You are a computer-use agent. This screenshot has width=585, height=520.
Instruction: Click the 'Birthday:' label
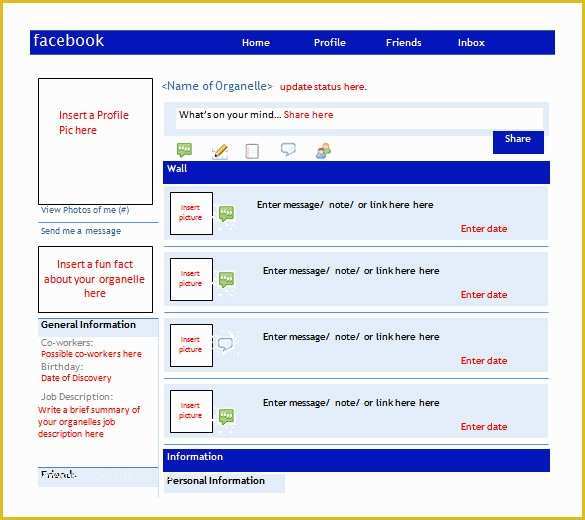click(62, 367)
